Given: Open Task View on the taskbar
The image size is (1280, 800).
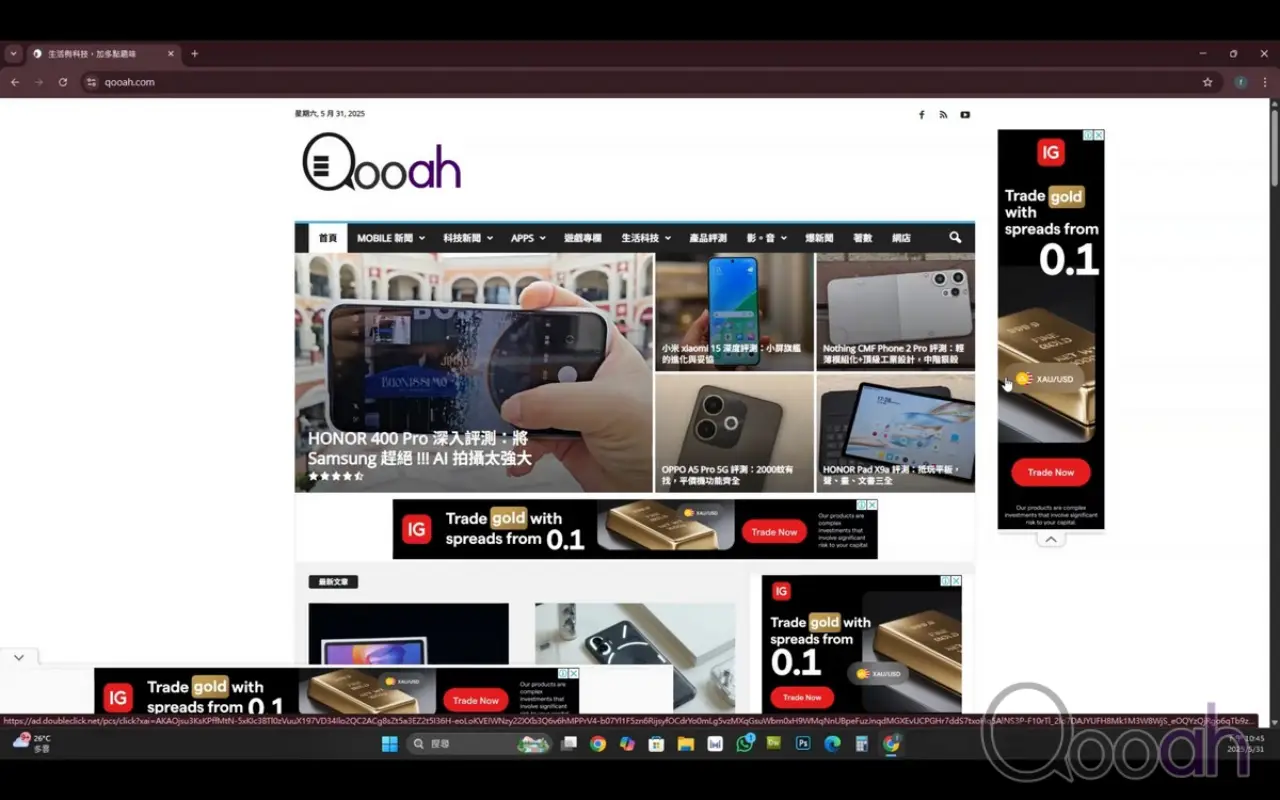Looking at the screenshot, I should point(569,744).
